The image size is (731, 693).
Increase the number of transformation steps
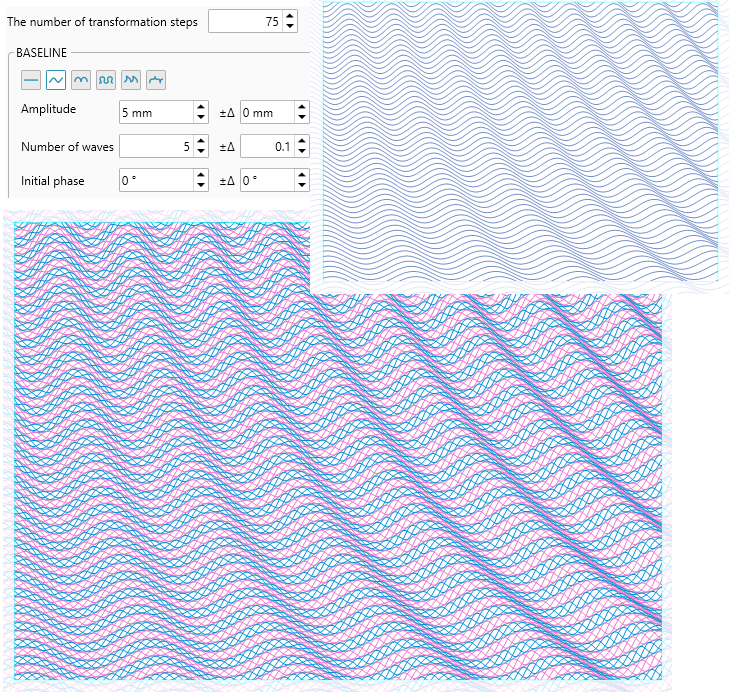290,16
